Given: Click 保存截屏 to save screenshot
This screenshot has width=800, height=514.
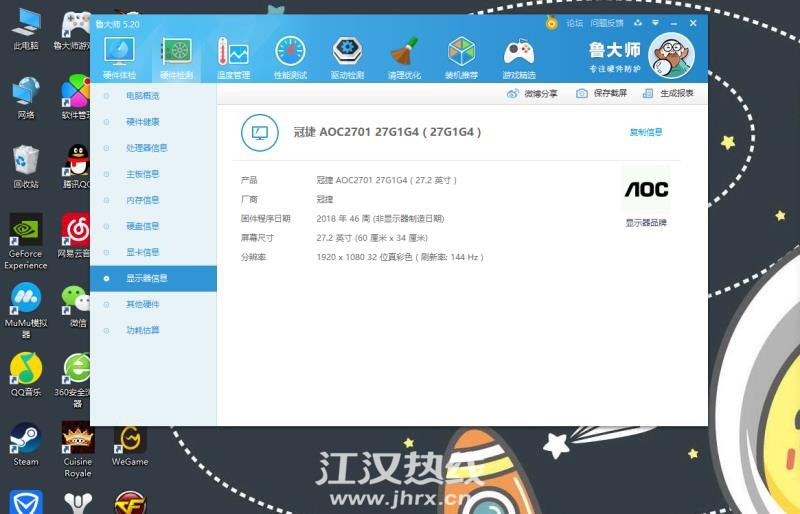Looking at the screenshot, I should (x=602, y=93).
